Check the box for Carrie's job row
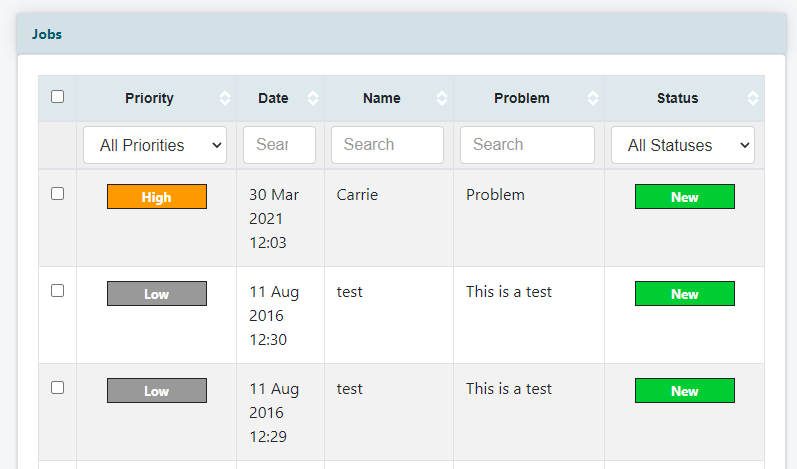 pos(57,194)
